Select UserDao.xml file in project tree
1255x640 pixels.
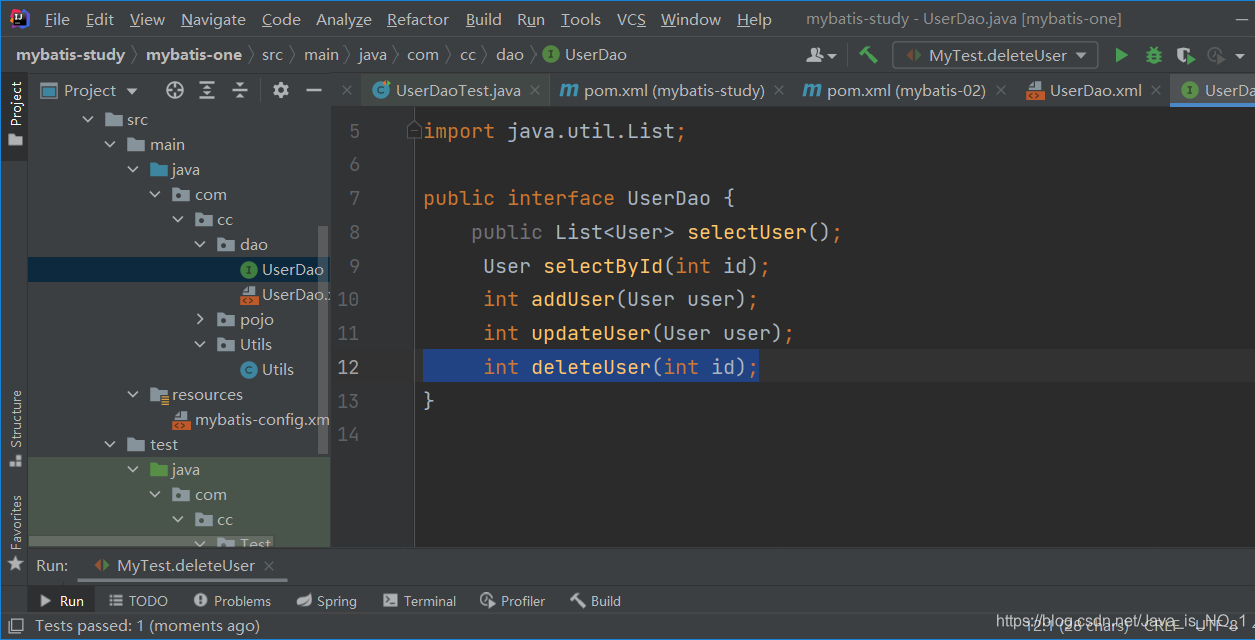[x=285, y=295]
